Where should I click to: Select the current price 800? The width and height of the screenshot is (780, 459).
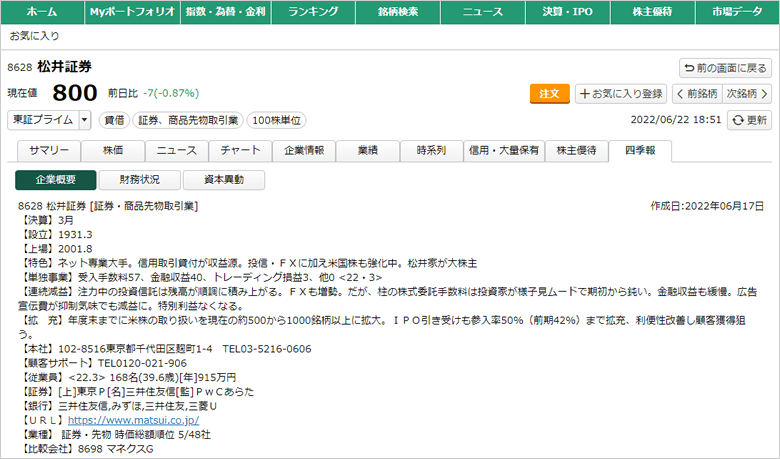pyautogui.click(x=75, y=93)
